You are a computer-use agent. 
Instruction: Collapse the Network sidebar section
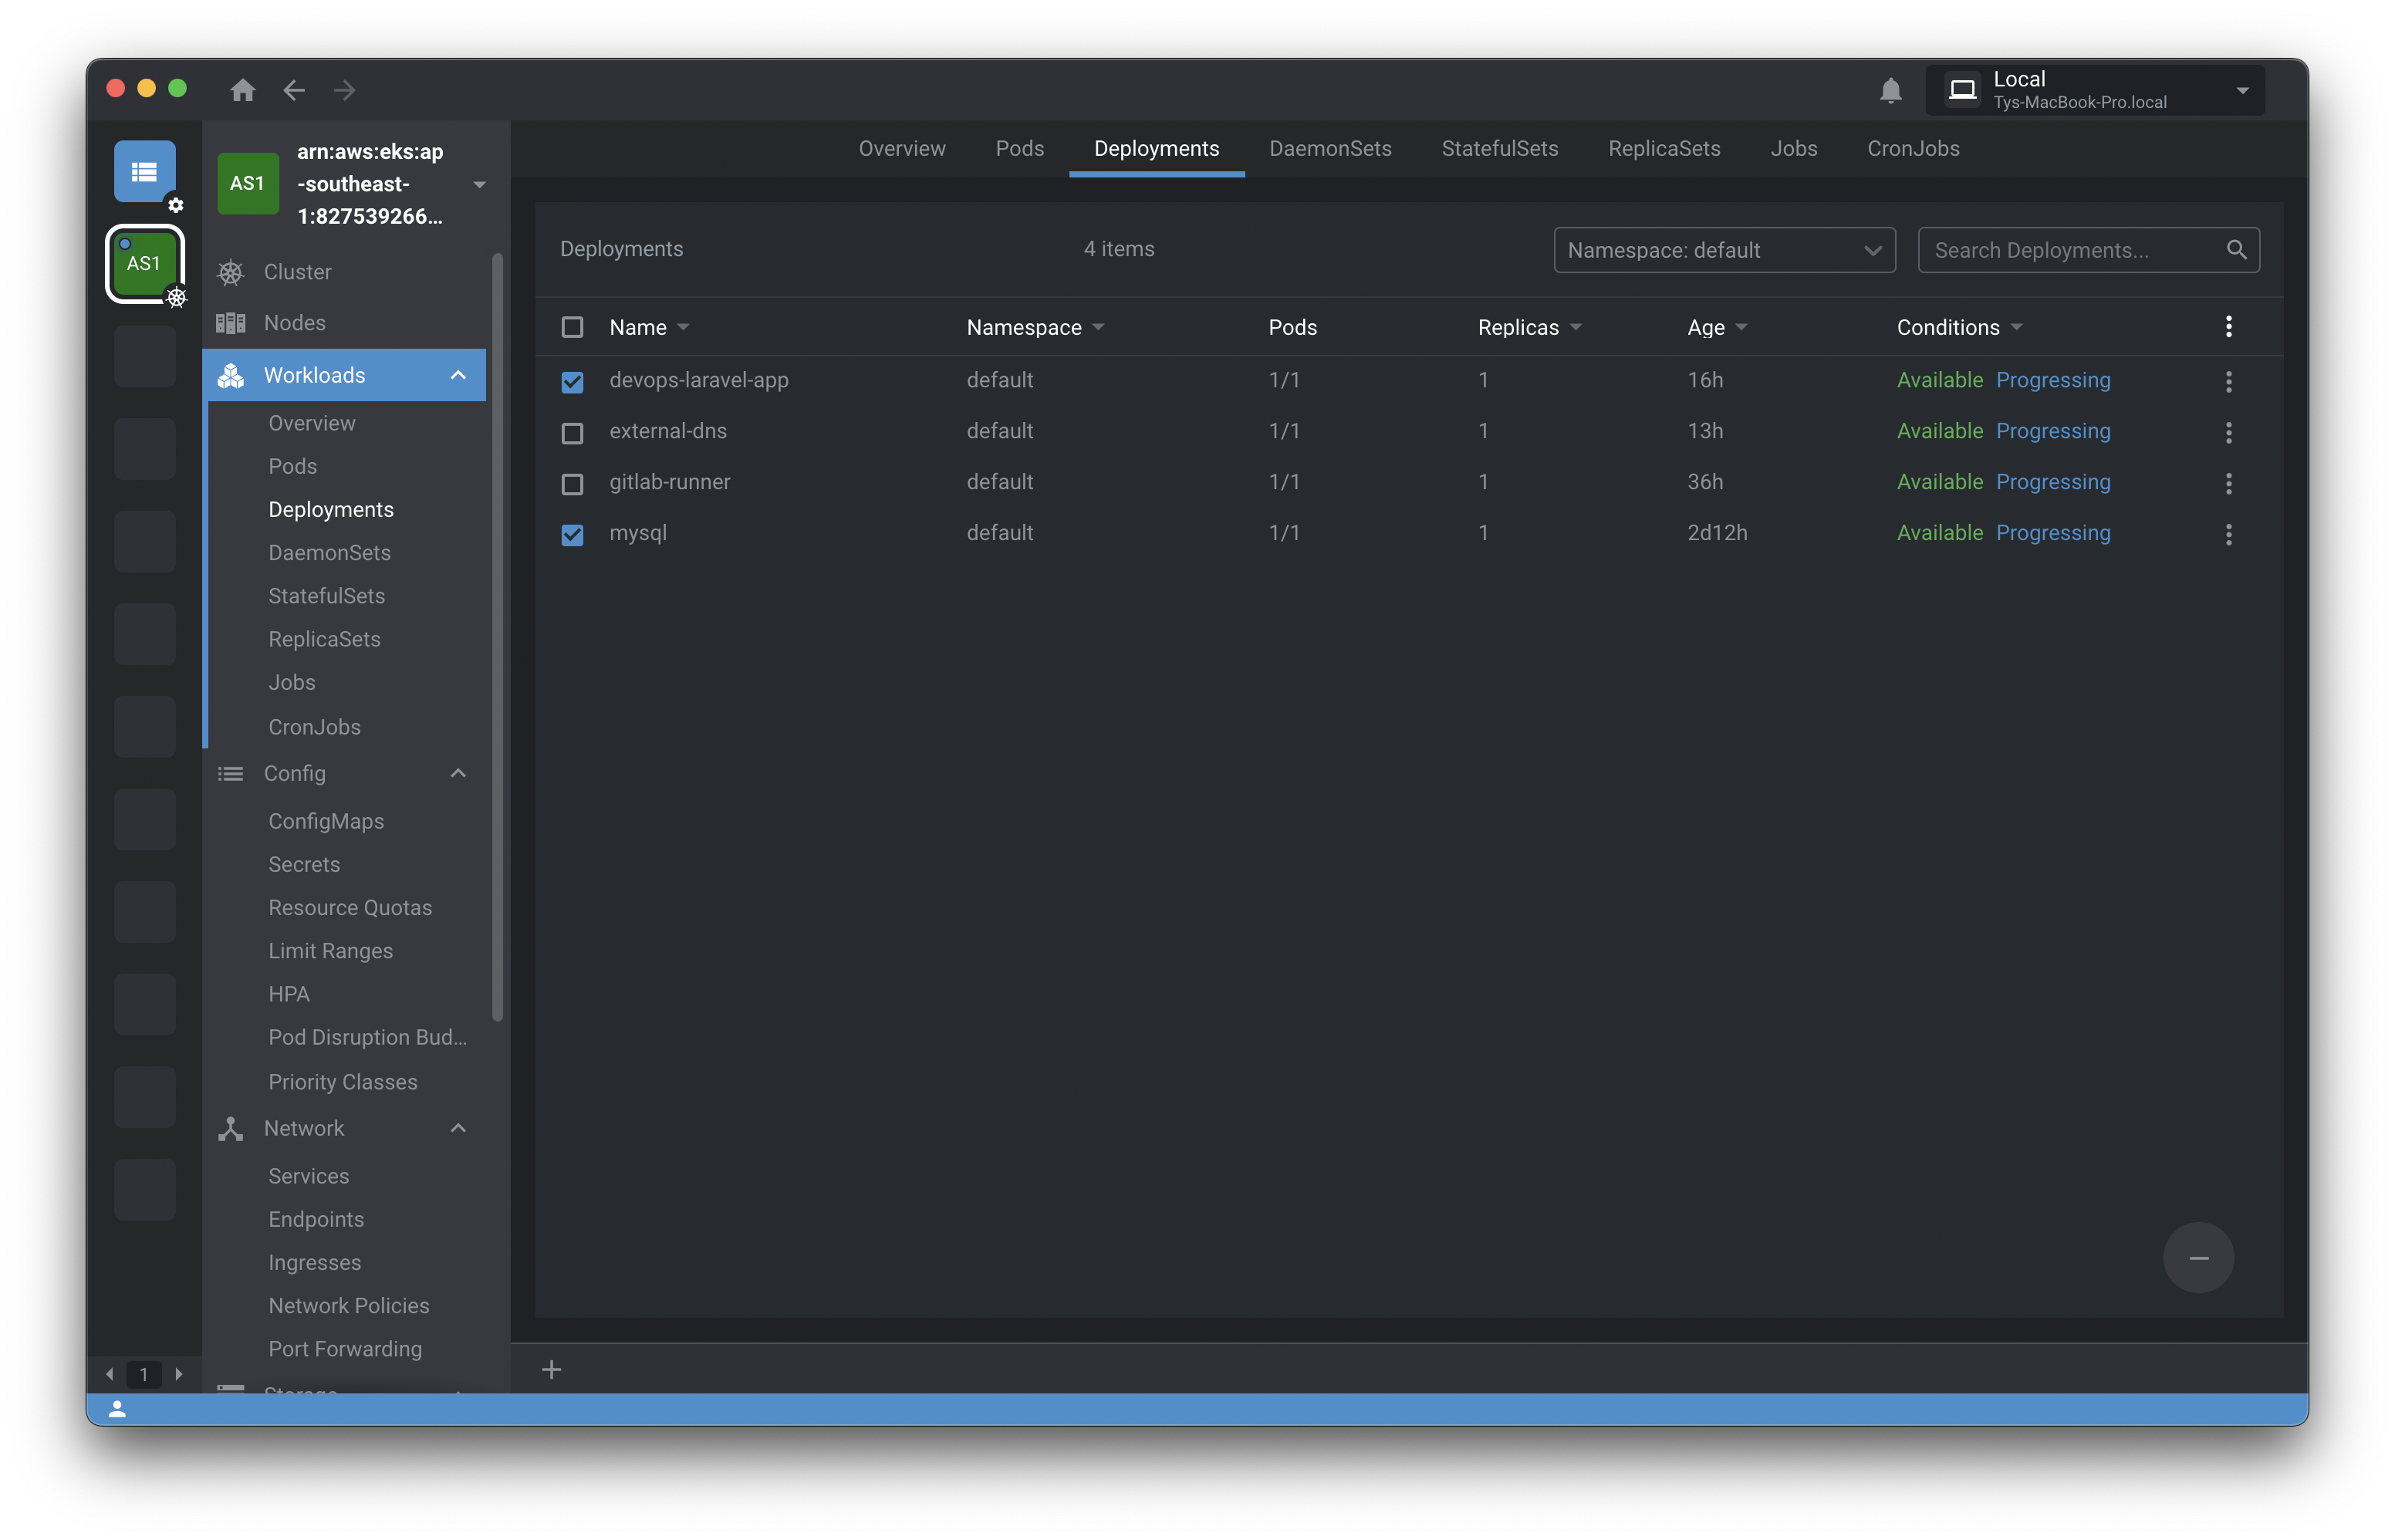tap(458, 1128)
